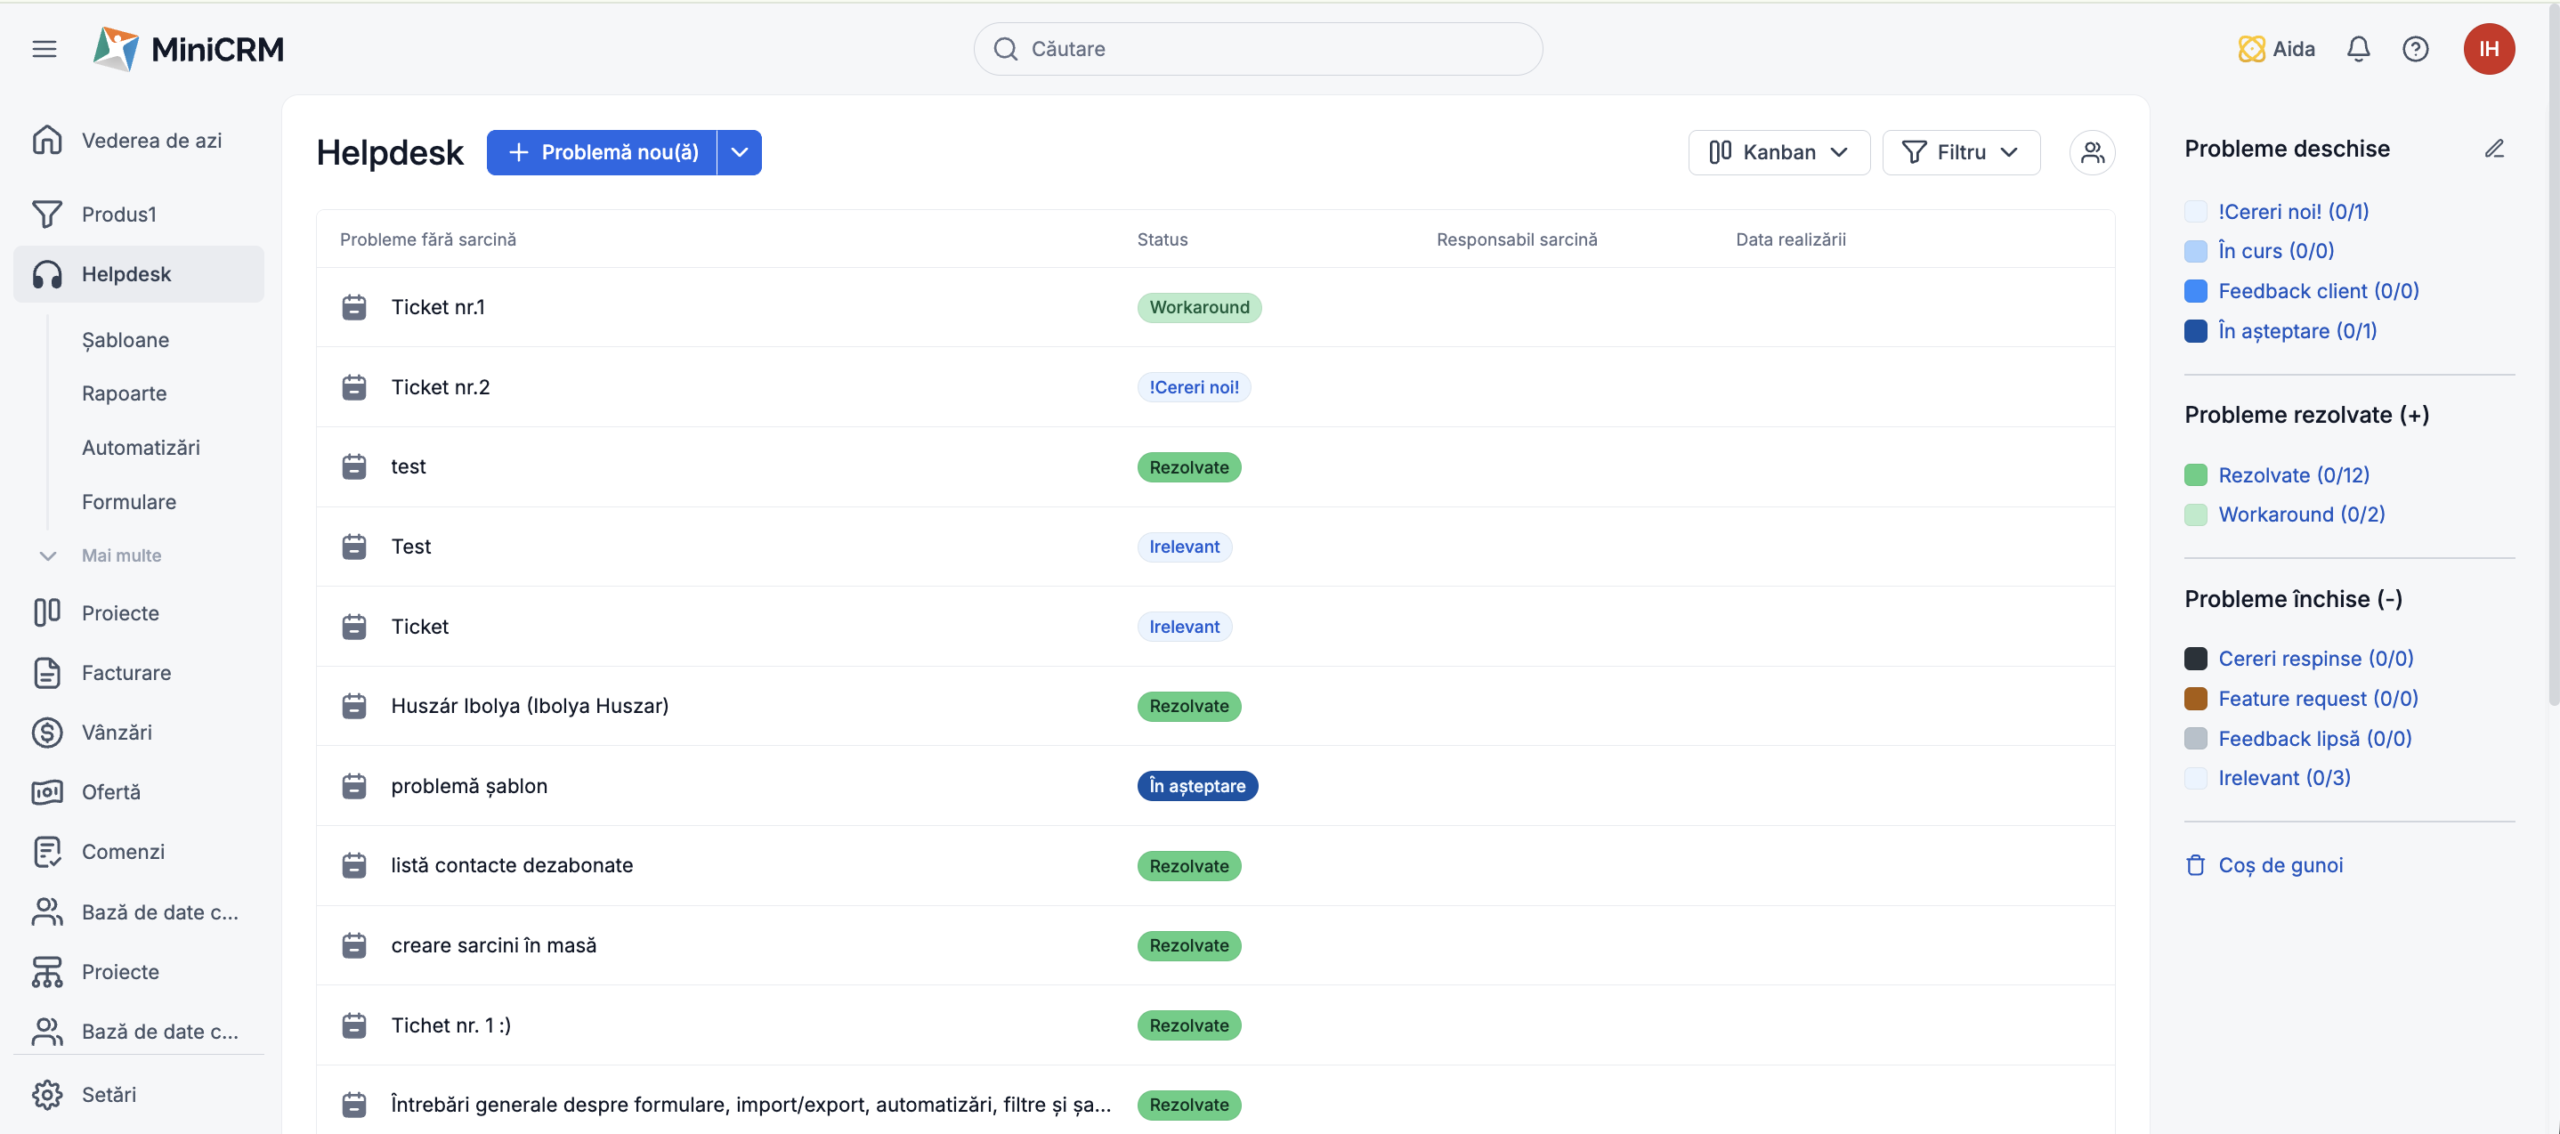
Task: Click the Comenzi order icon in sidebar
Action: [47, 852]
